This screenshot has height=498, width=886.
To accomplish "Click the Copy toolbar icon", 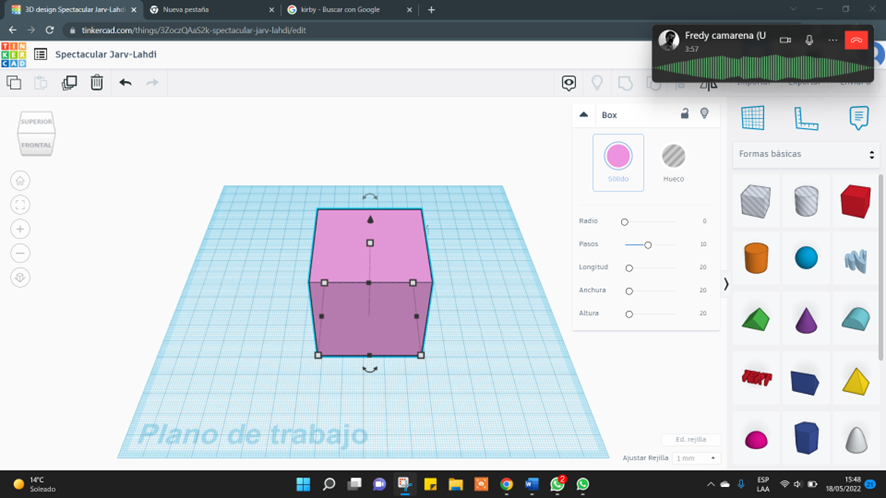I will coord(14,83).
